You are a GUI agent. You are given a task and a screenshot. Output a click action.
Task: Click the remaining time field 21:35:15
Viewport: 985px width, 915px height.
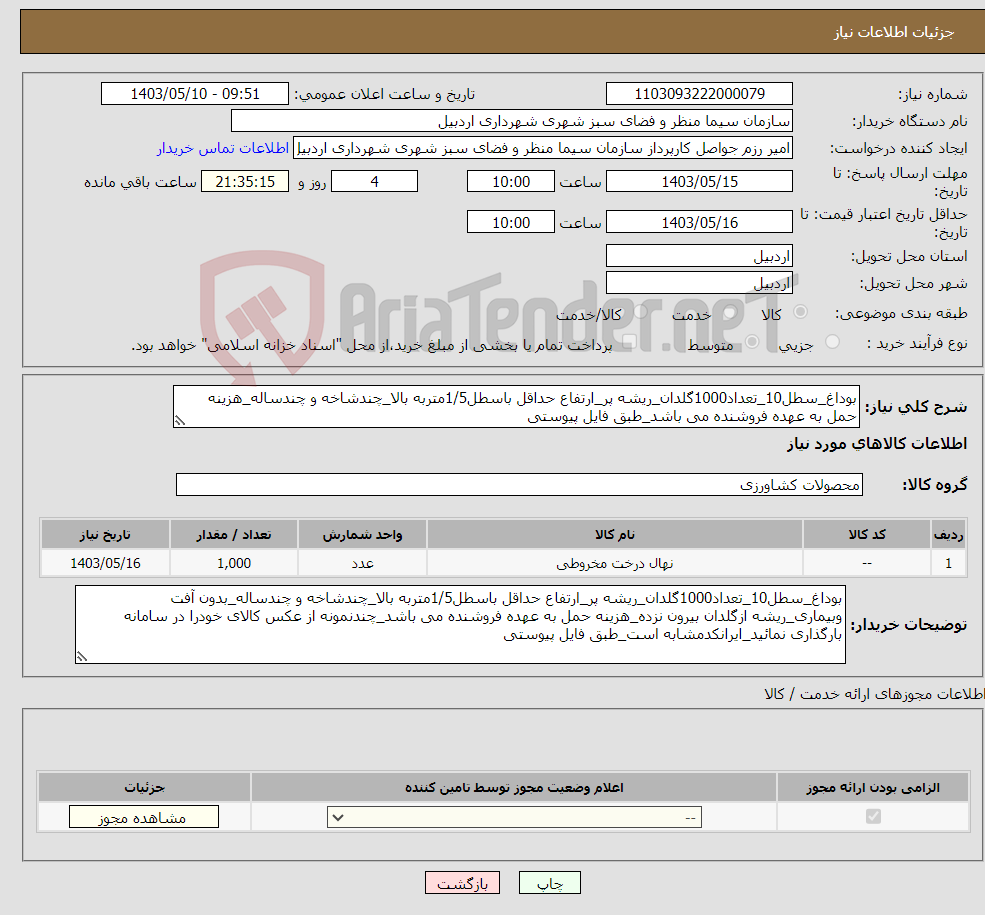point(245,181)
